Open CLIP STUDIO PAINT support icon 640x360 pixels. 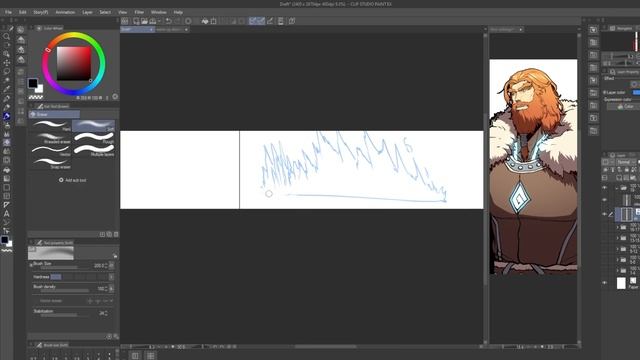click(x=292, y=21)
